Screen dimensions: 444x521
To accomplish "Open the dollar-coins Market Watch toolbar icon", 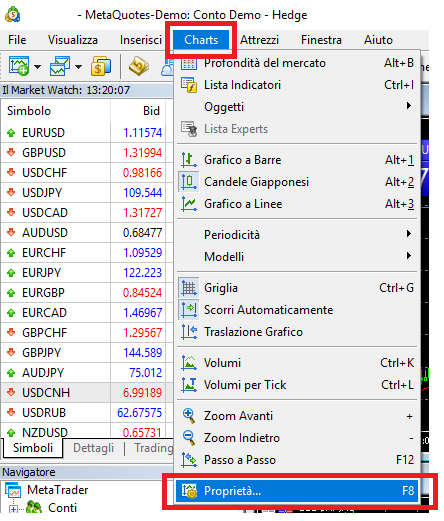I will coord(101,66).
